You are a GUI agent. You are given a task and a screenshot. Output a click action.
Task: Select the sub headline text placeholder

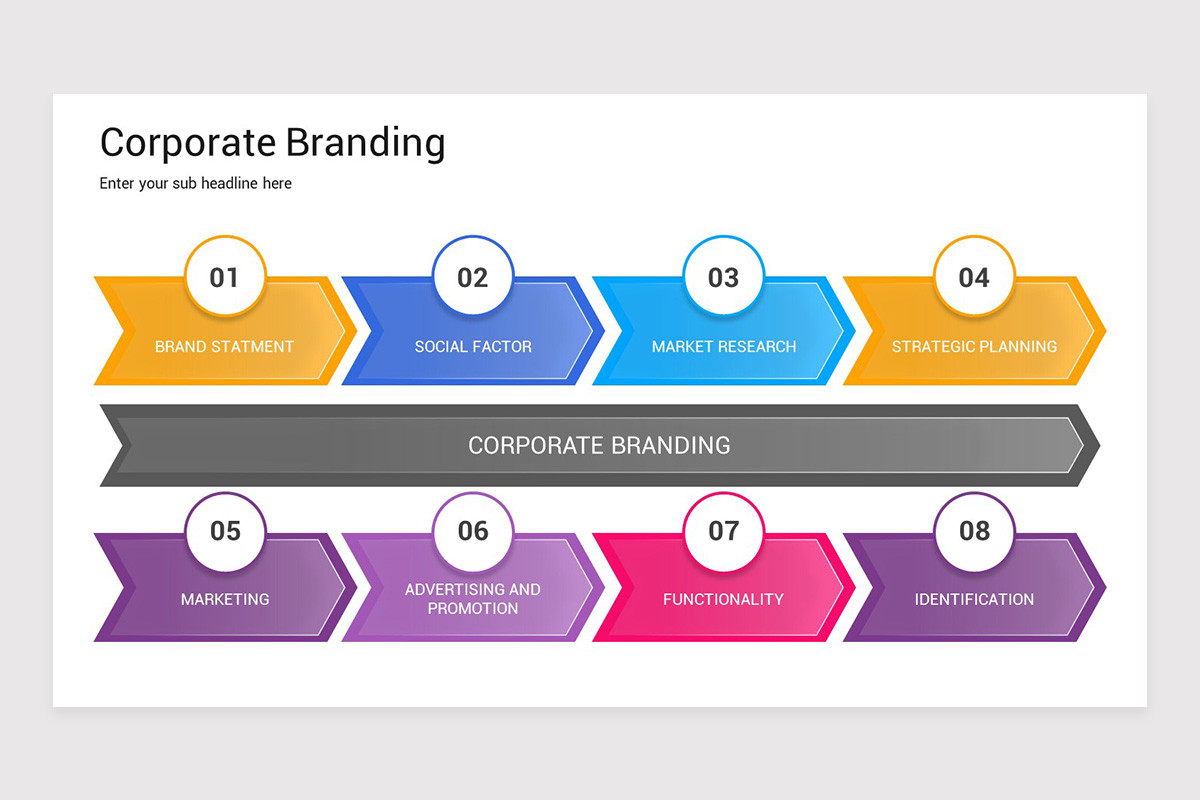[x=196, y=184]
